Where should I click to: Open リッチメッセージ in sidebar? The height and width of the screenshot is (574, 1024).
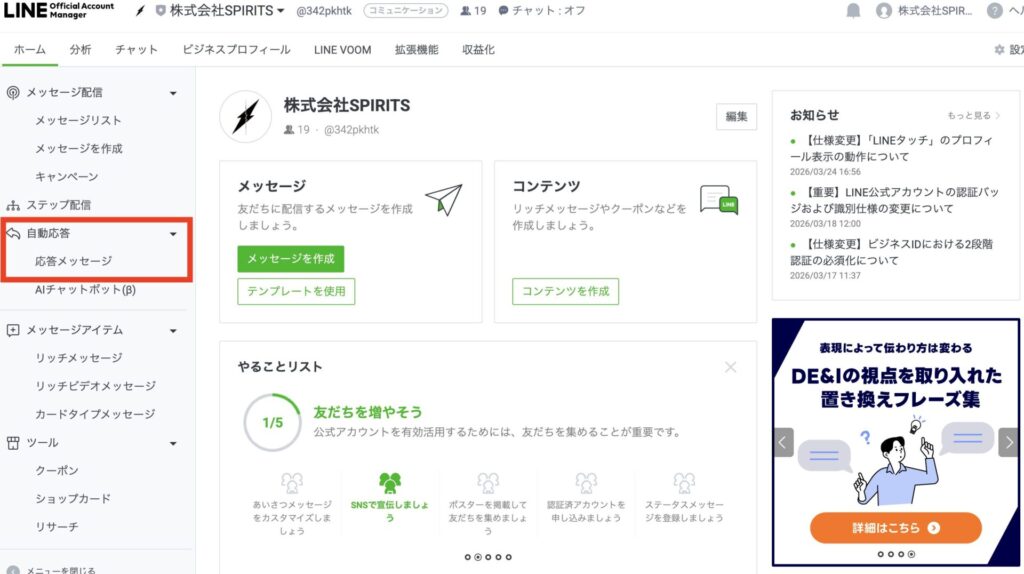[78, 358]
